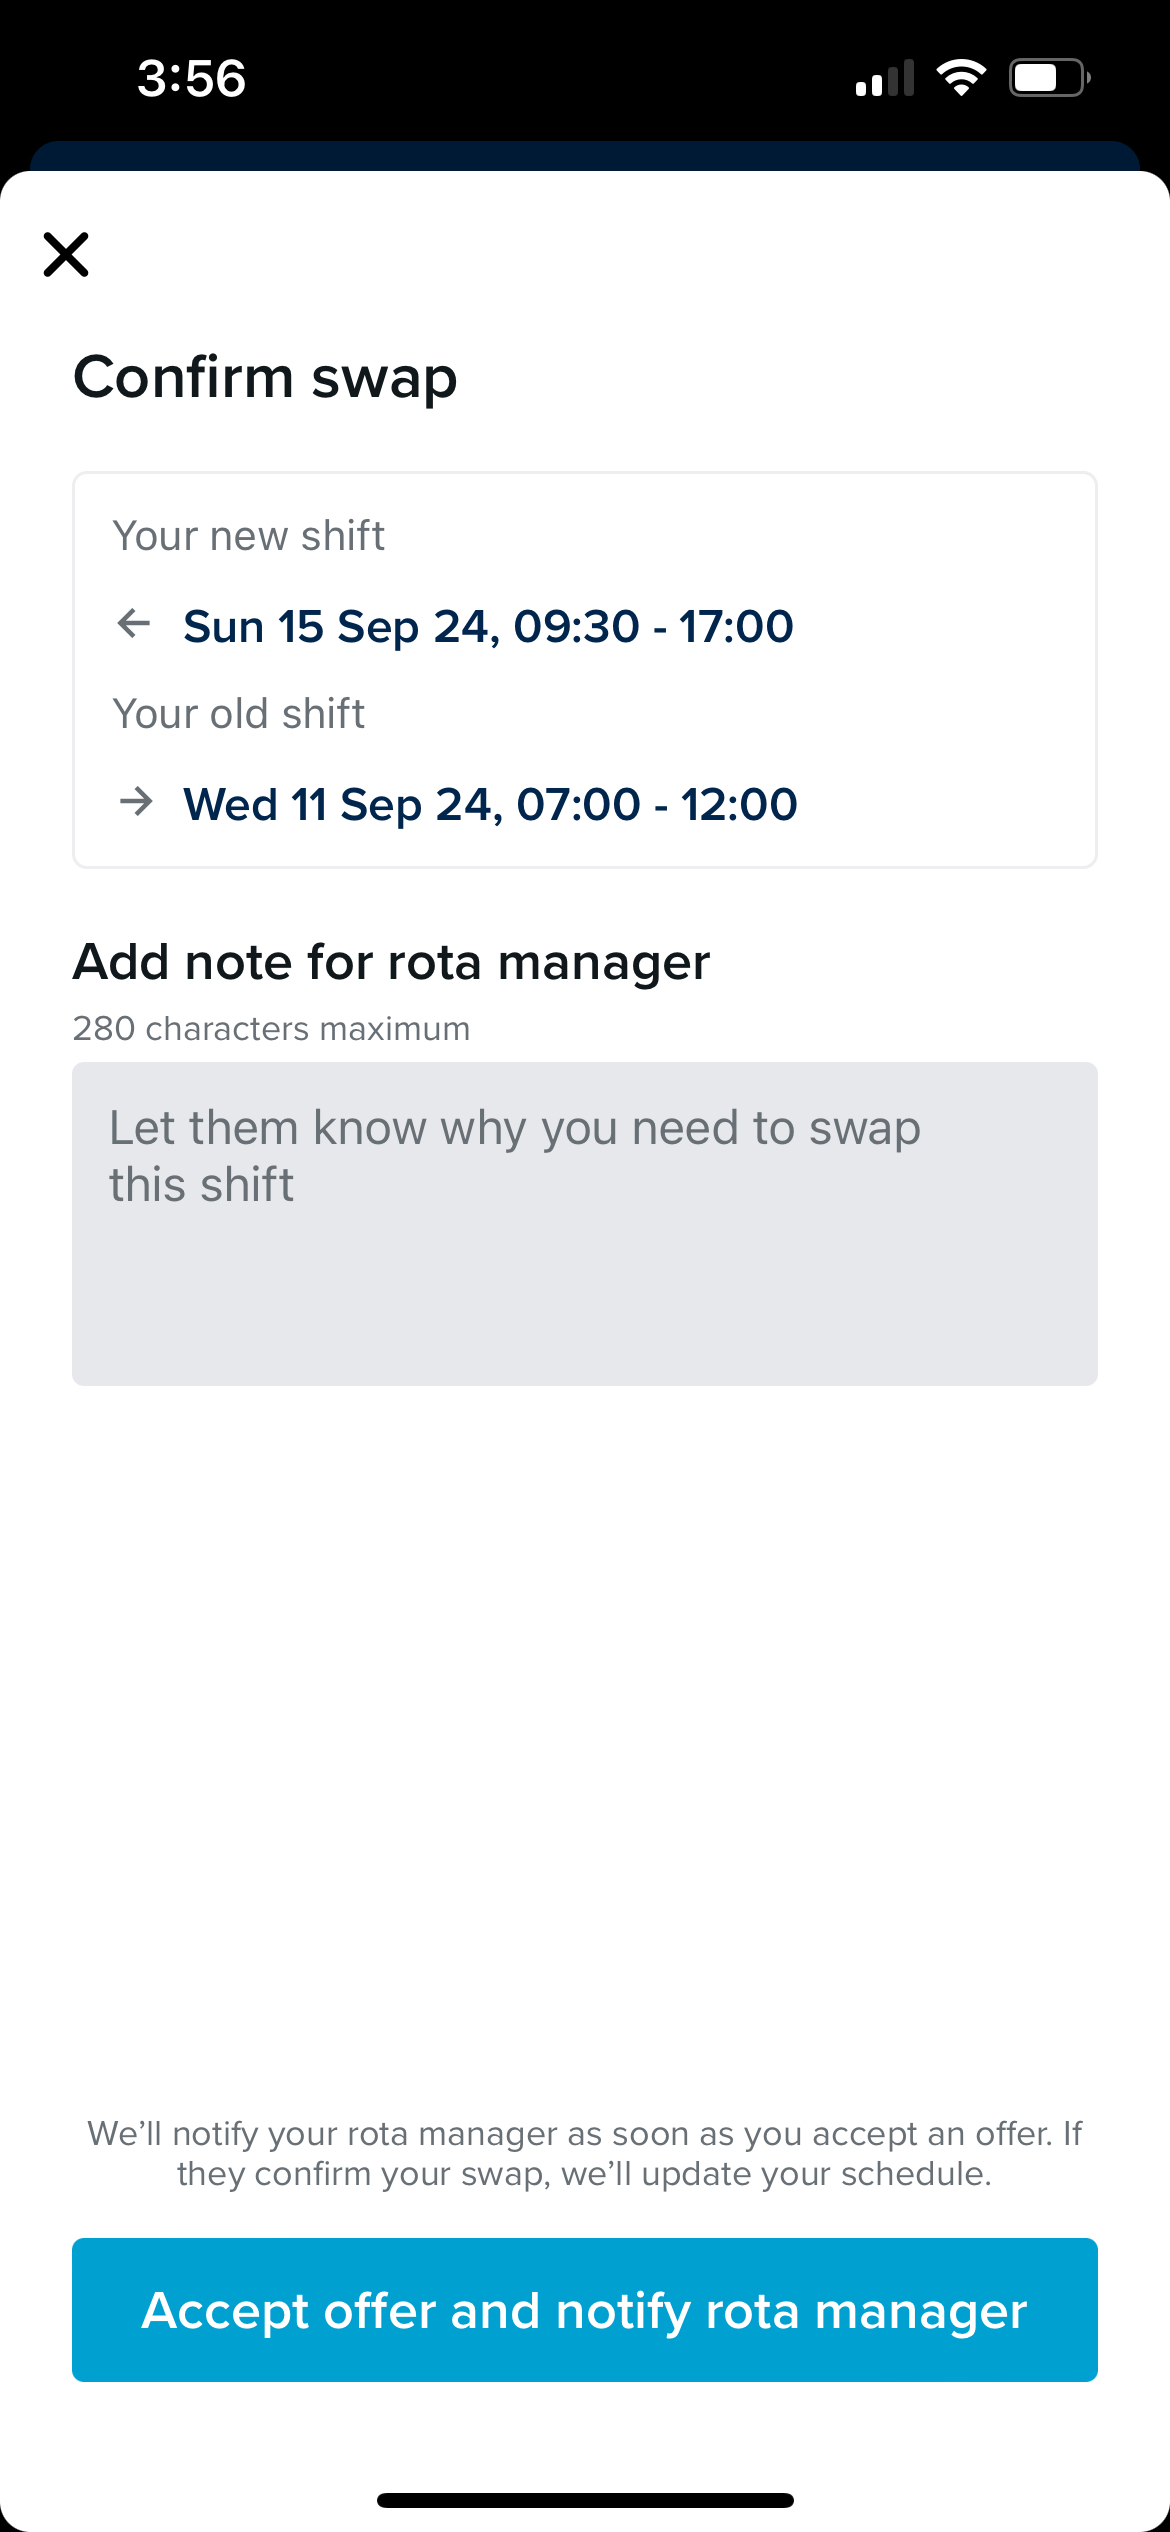Click the left arrow beside new shift
Viewport: 1170px width, 2532px height.
(134, 624)
